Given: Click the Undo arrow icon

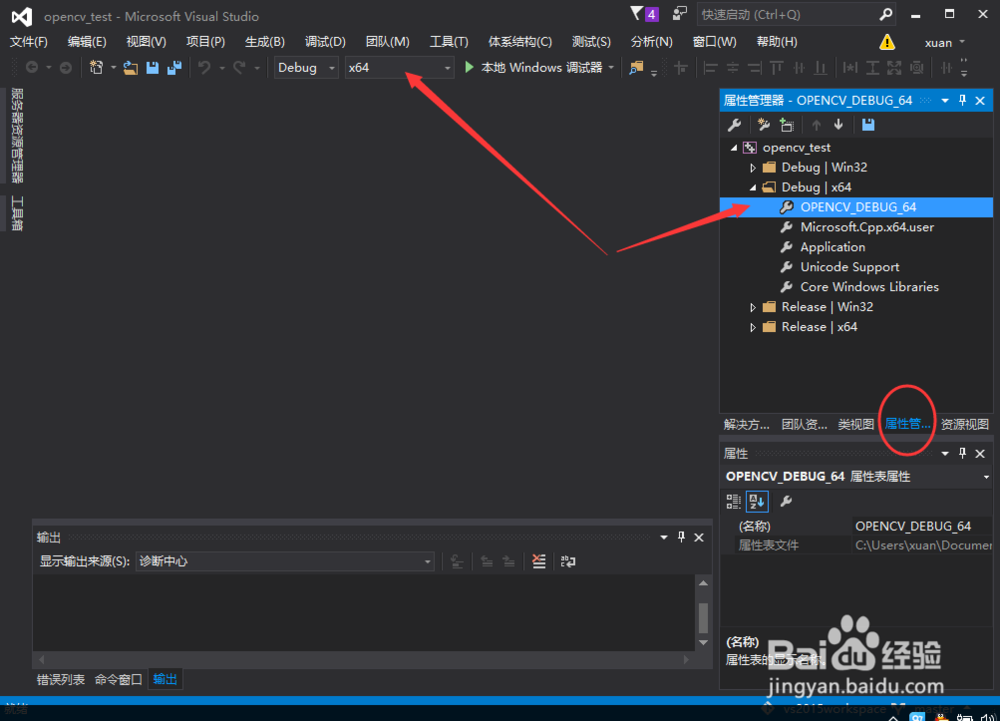Looking at the screenshot, I should tap(204, 67).
